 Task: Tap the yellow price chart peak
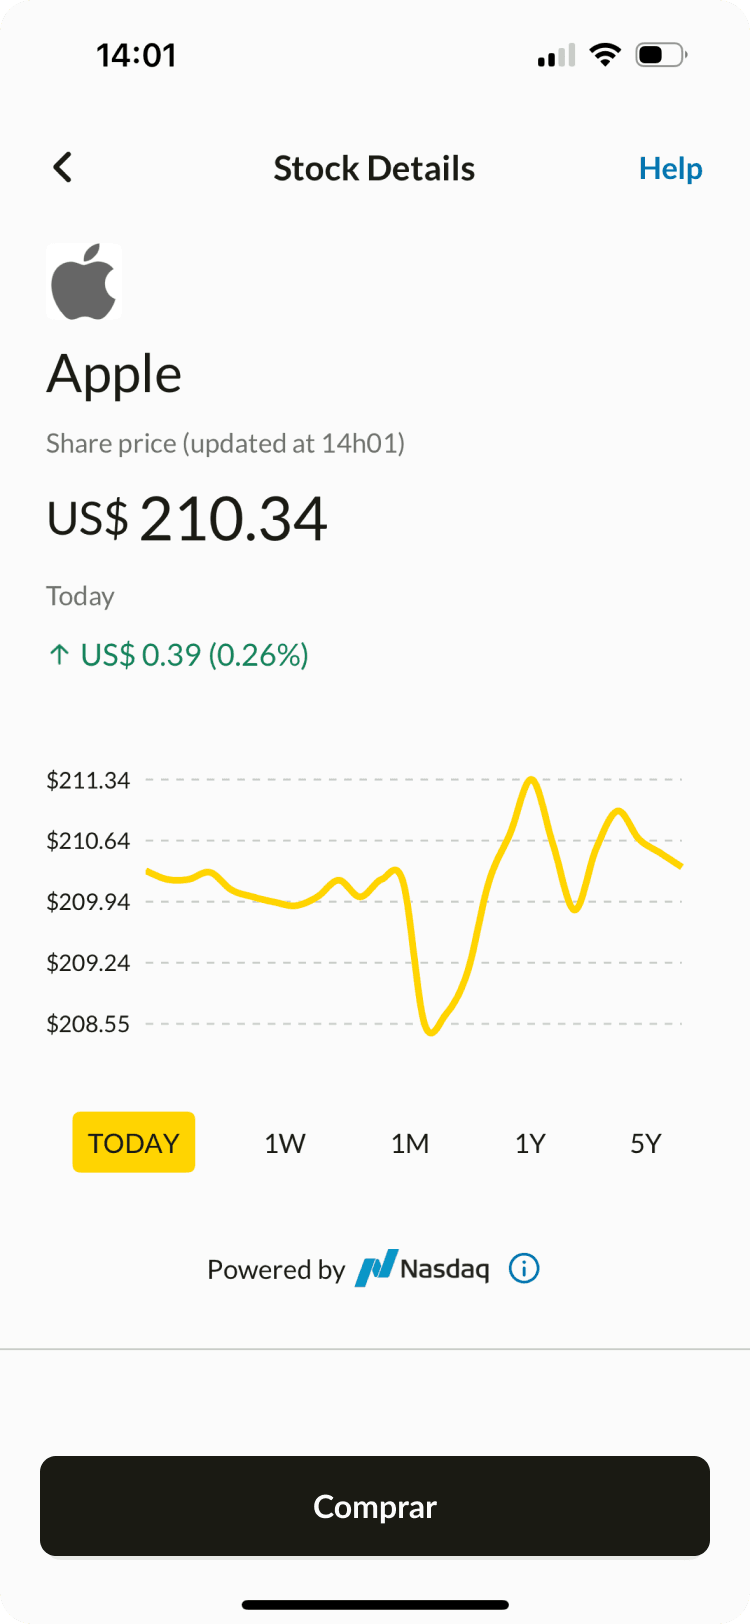[x=531, y=779]
